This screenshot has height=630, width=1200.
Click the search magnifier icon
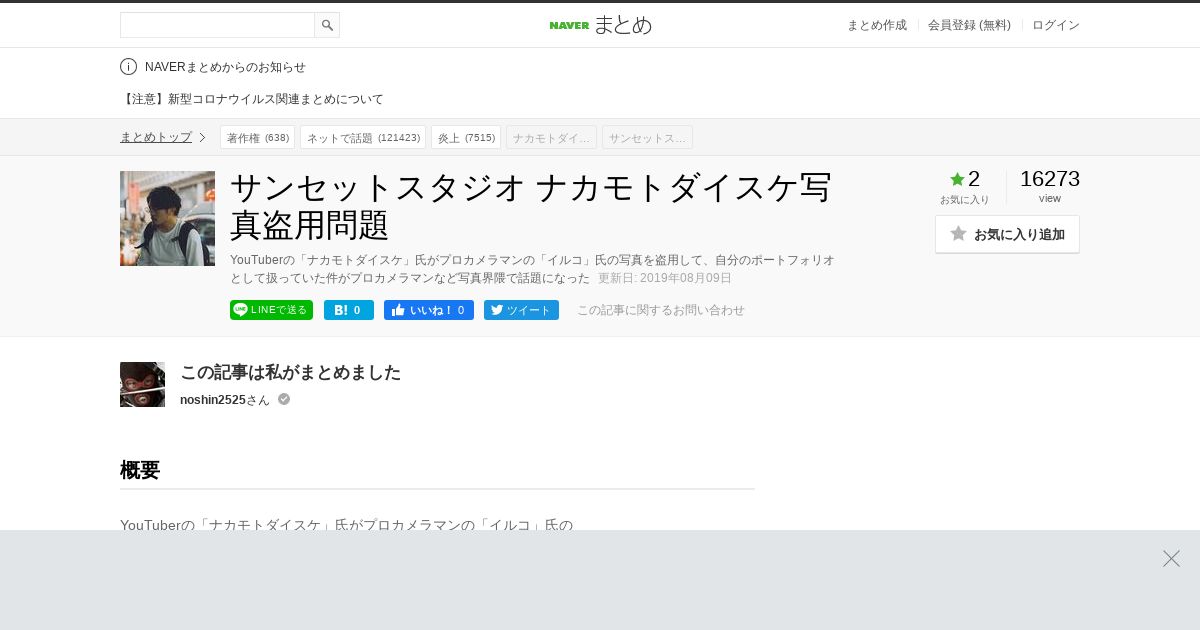pos(327,25)
